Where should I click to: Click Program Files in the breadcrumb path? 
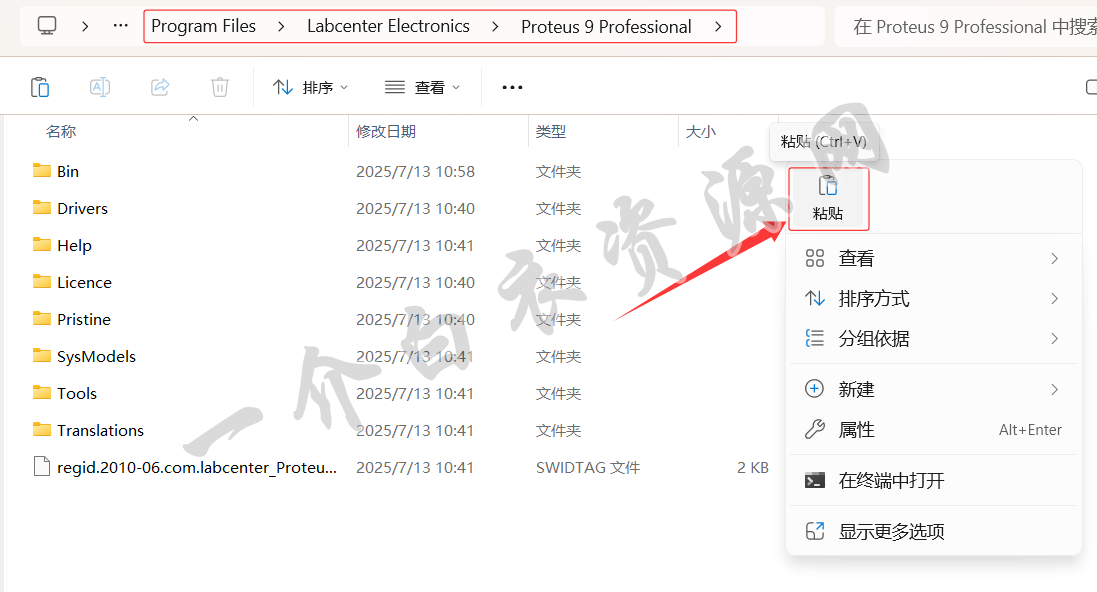coord(204,27)
